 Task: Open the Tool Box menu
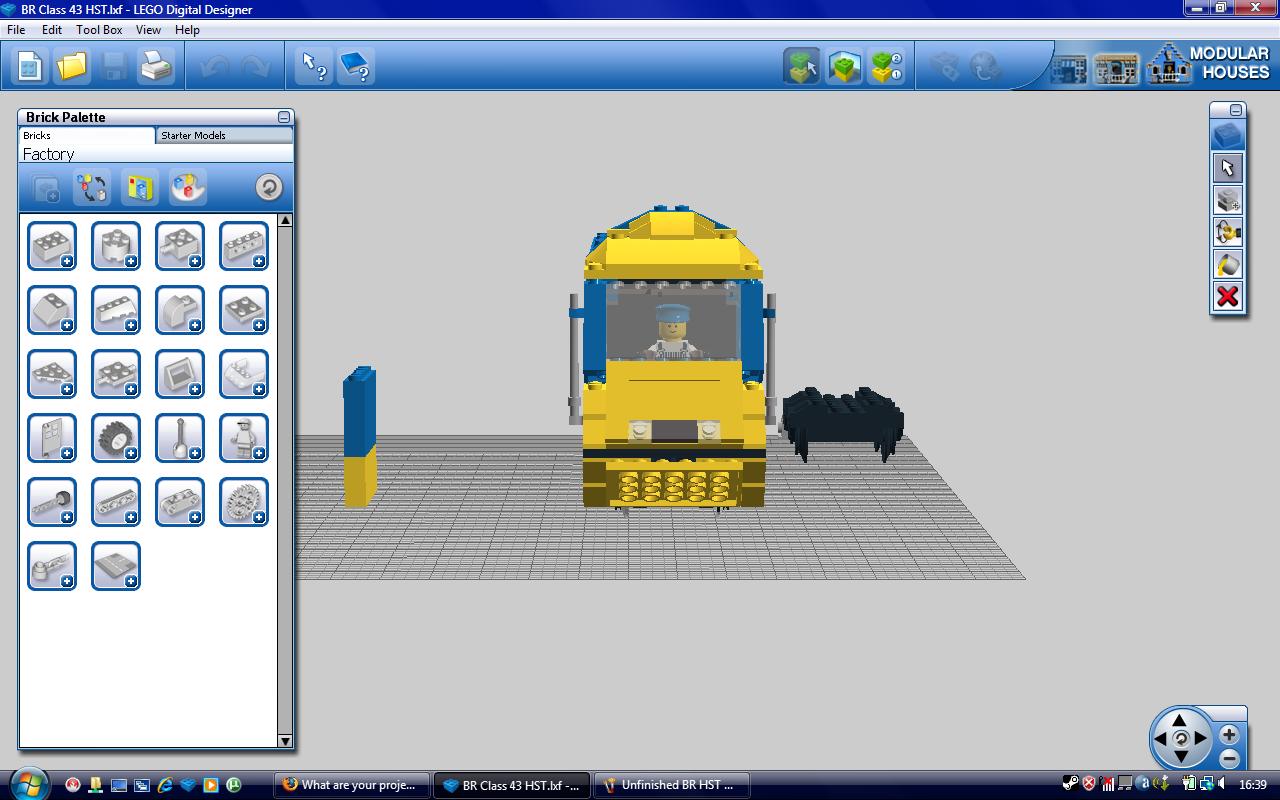(98, 30)
